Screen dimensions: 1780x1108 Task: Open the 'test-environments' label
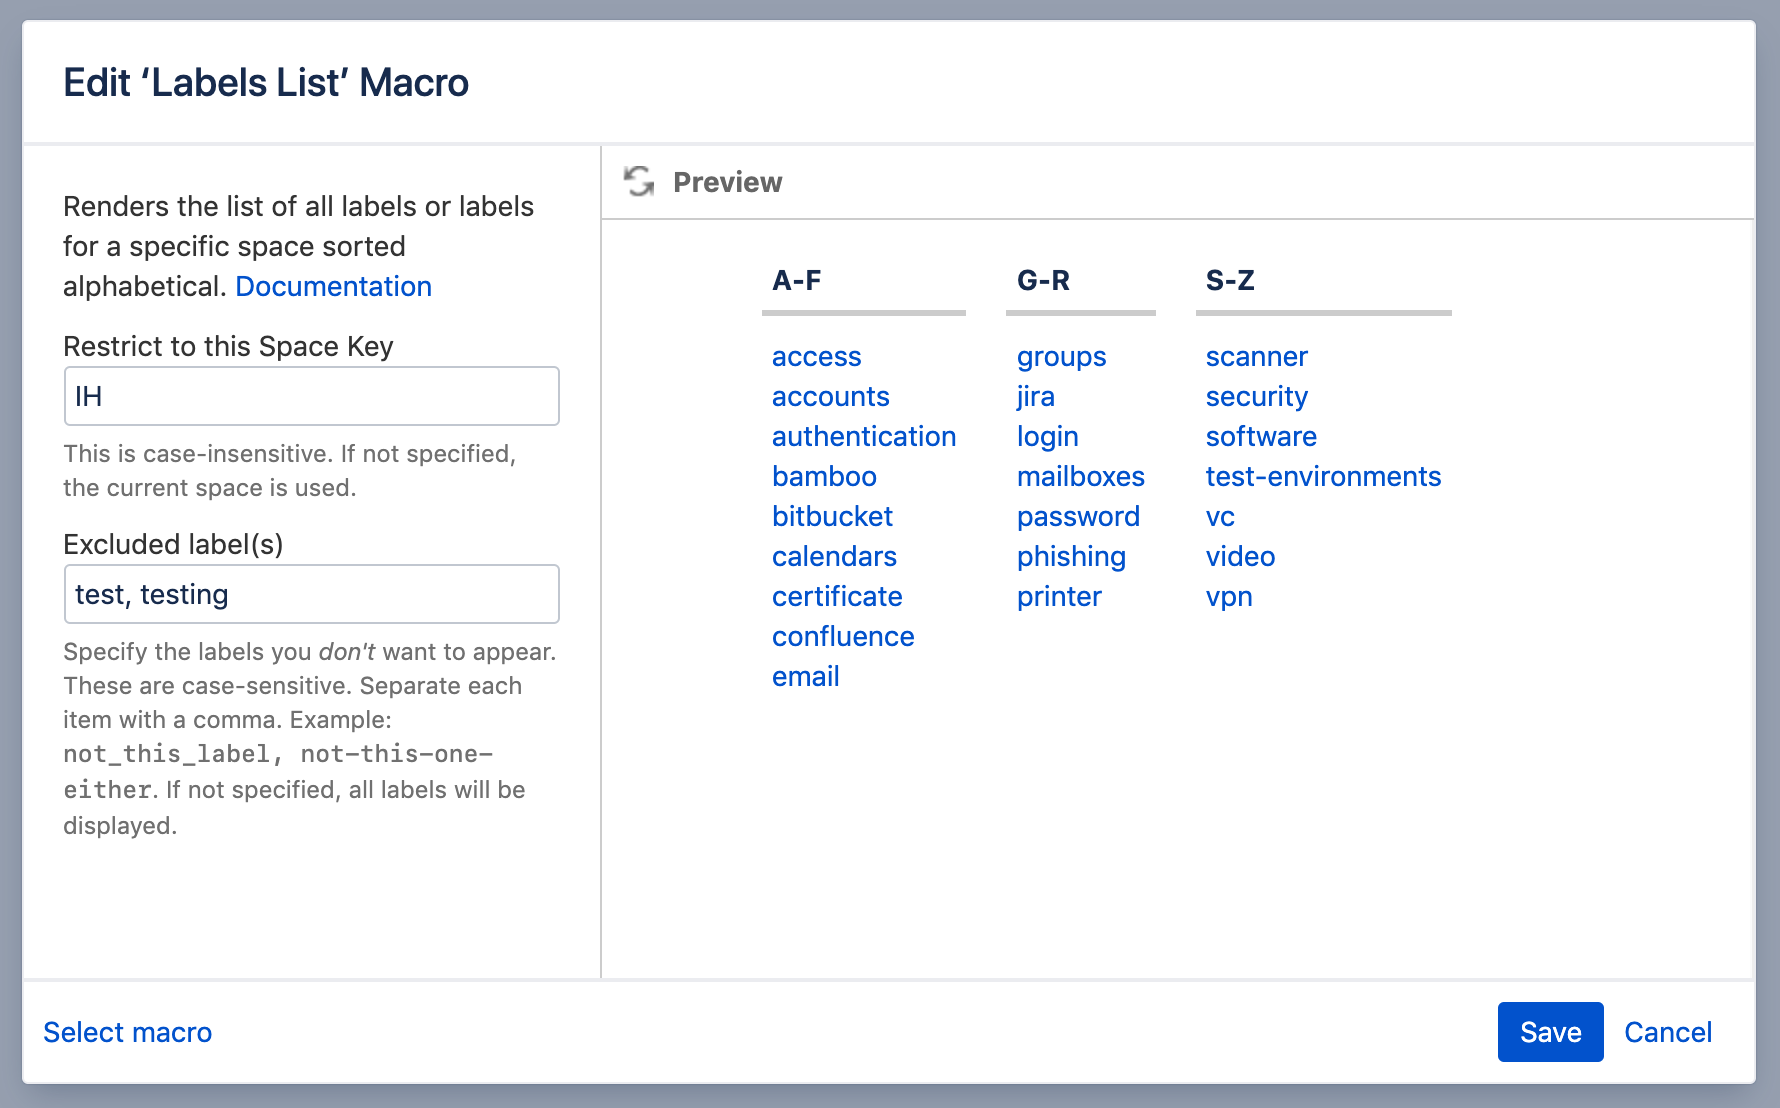(1323, 477)
